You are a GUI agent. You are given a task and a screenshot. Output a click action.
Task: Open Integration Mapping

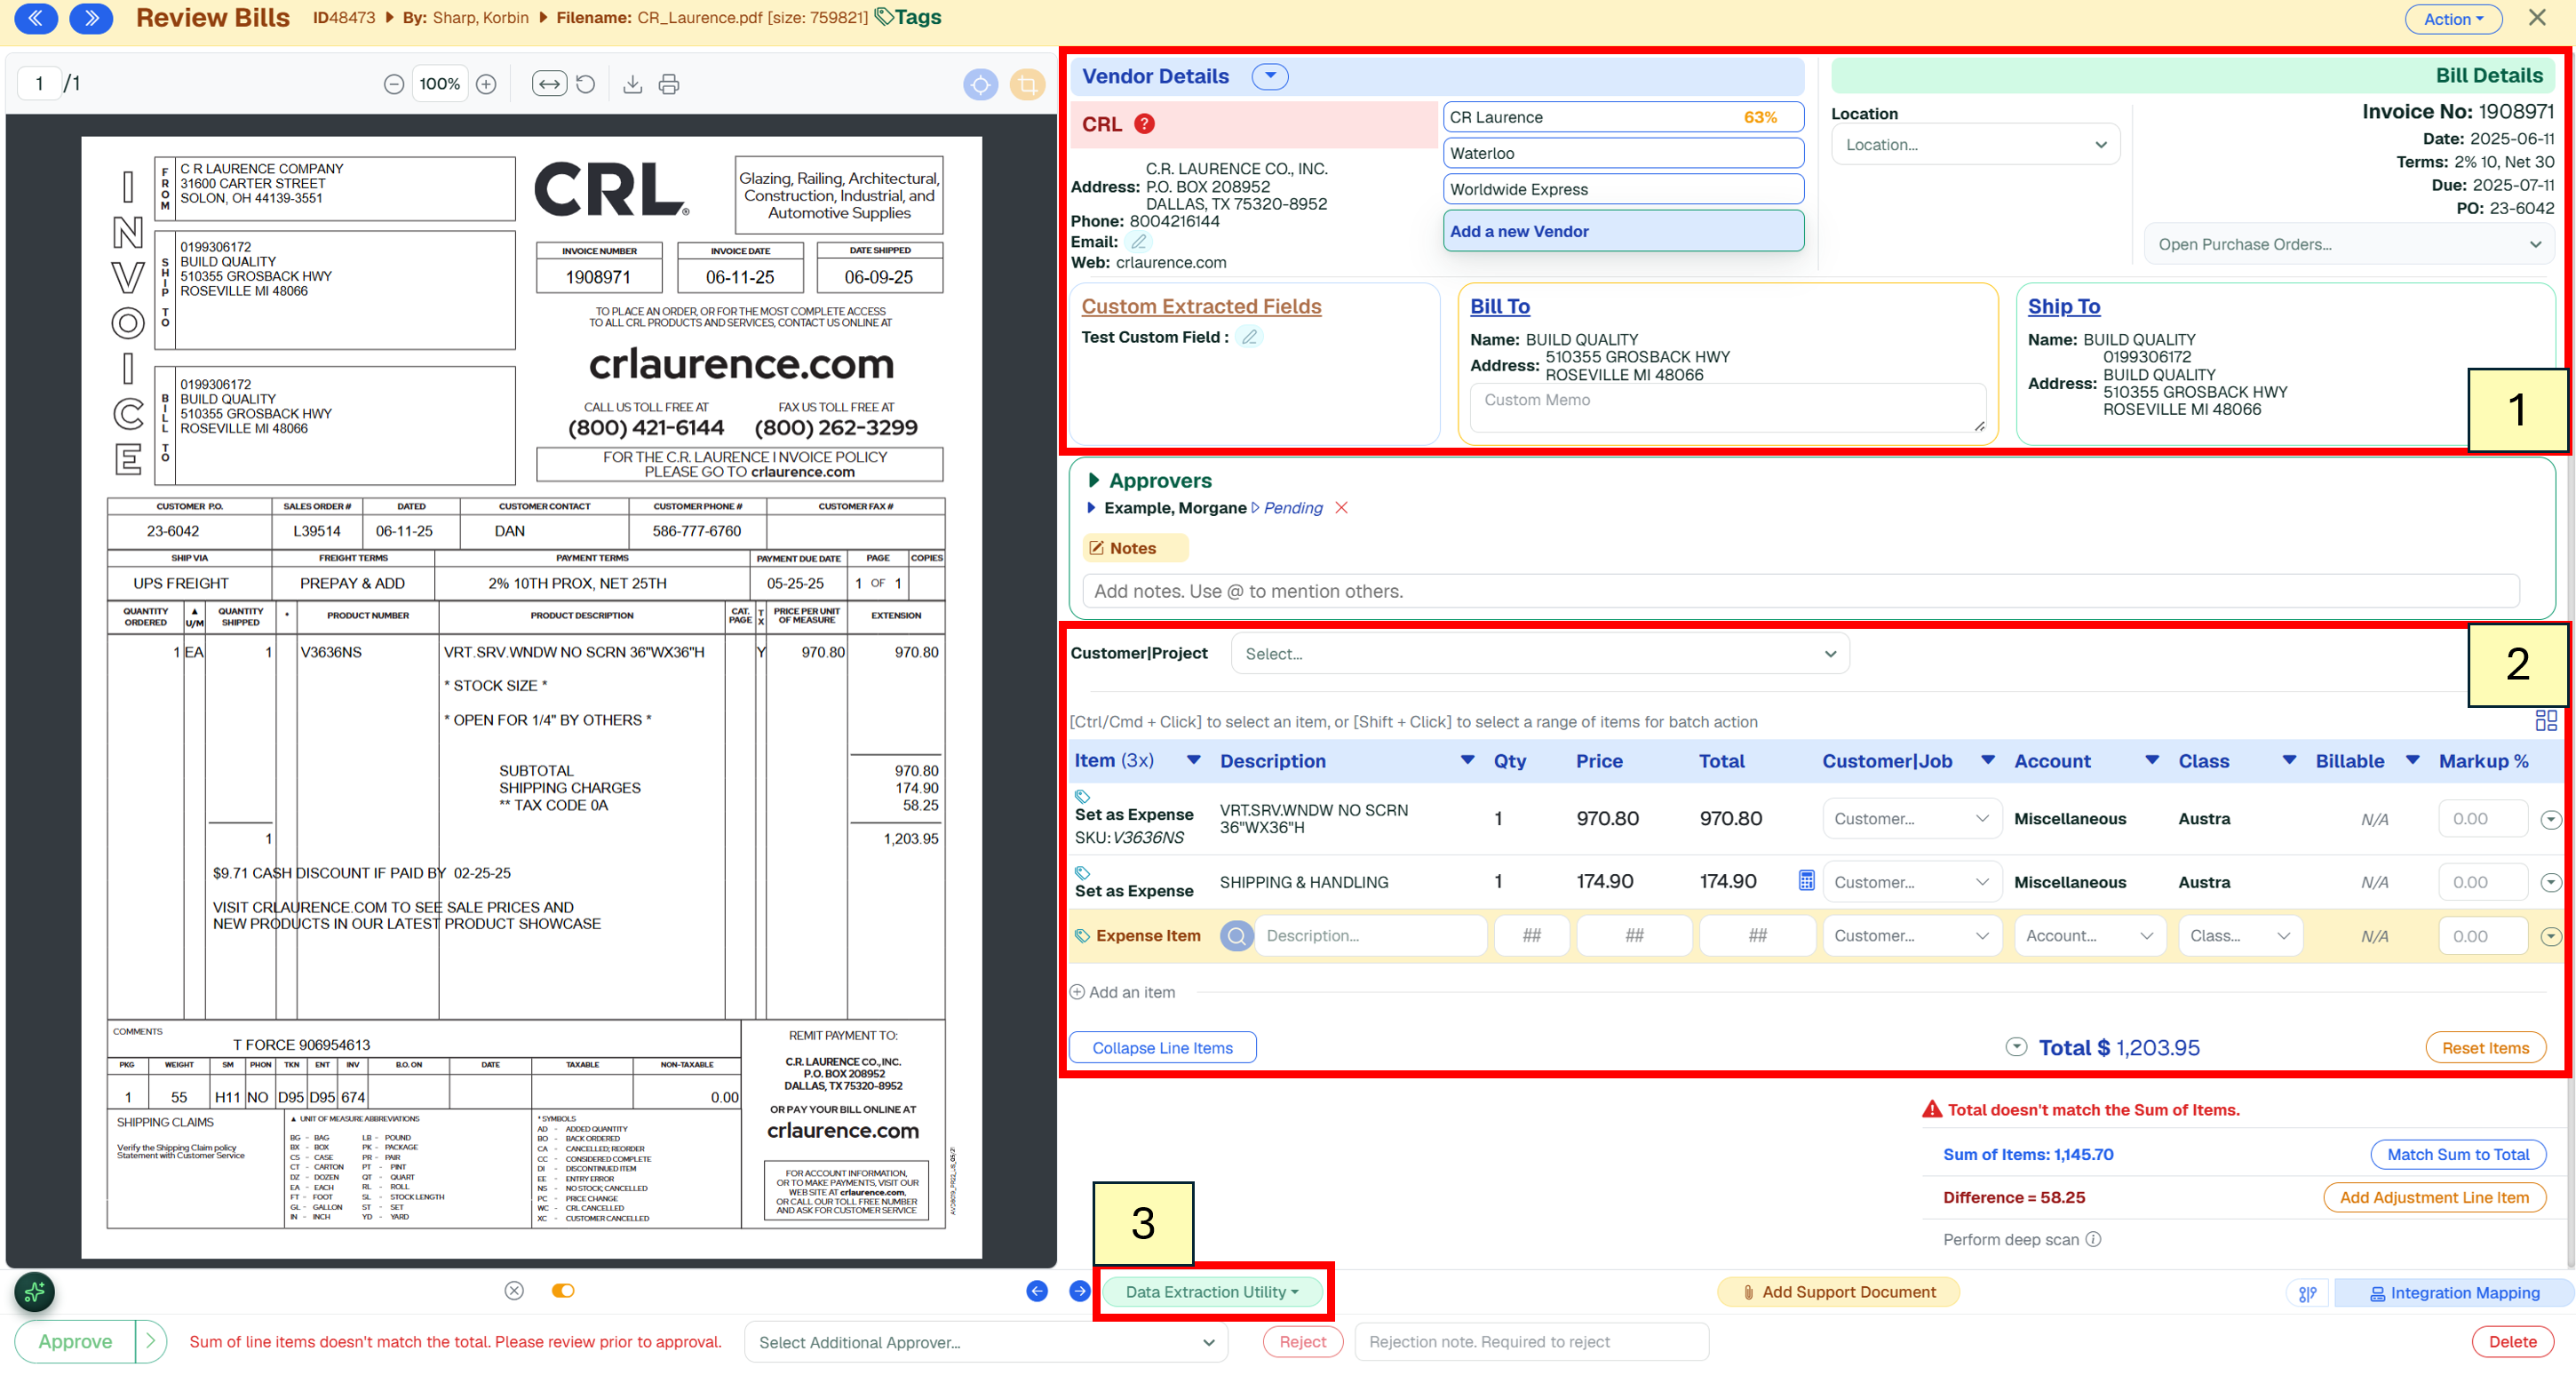(2454, 1293)
